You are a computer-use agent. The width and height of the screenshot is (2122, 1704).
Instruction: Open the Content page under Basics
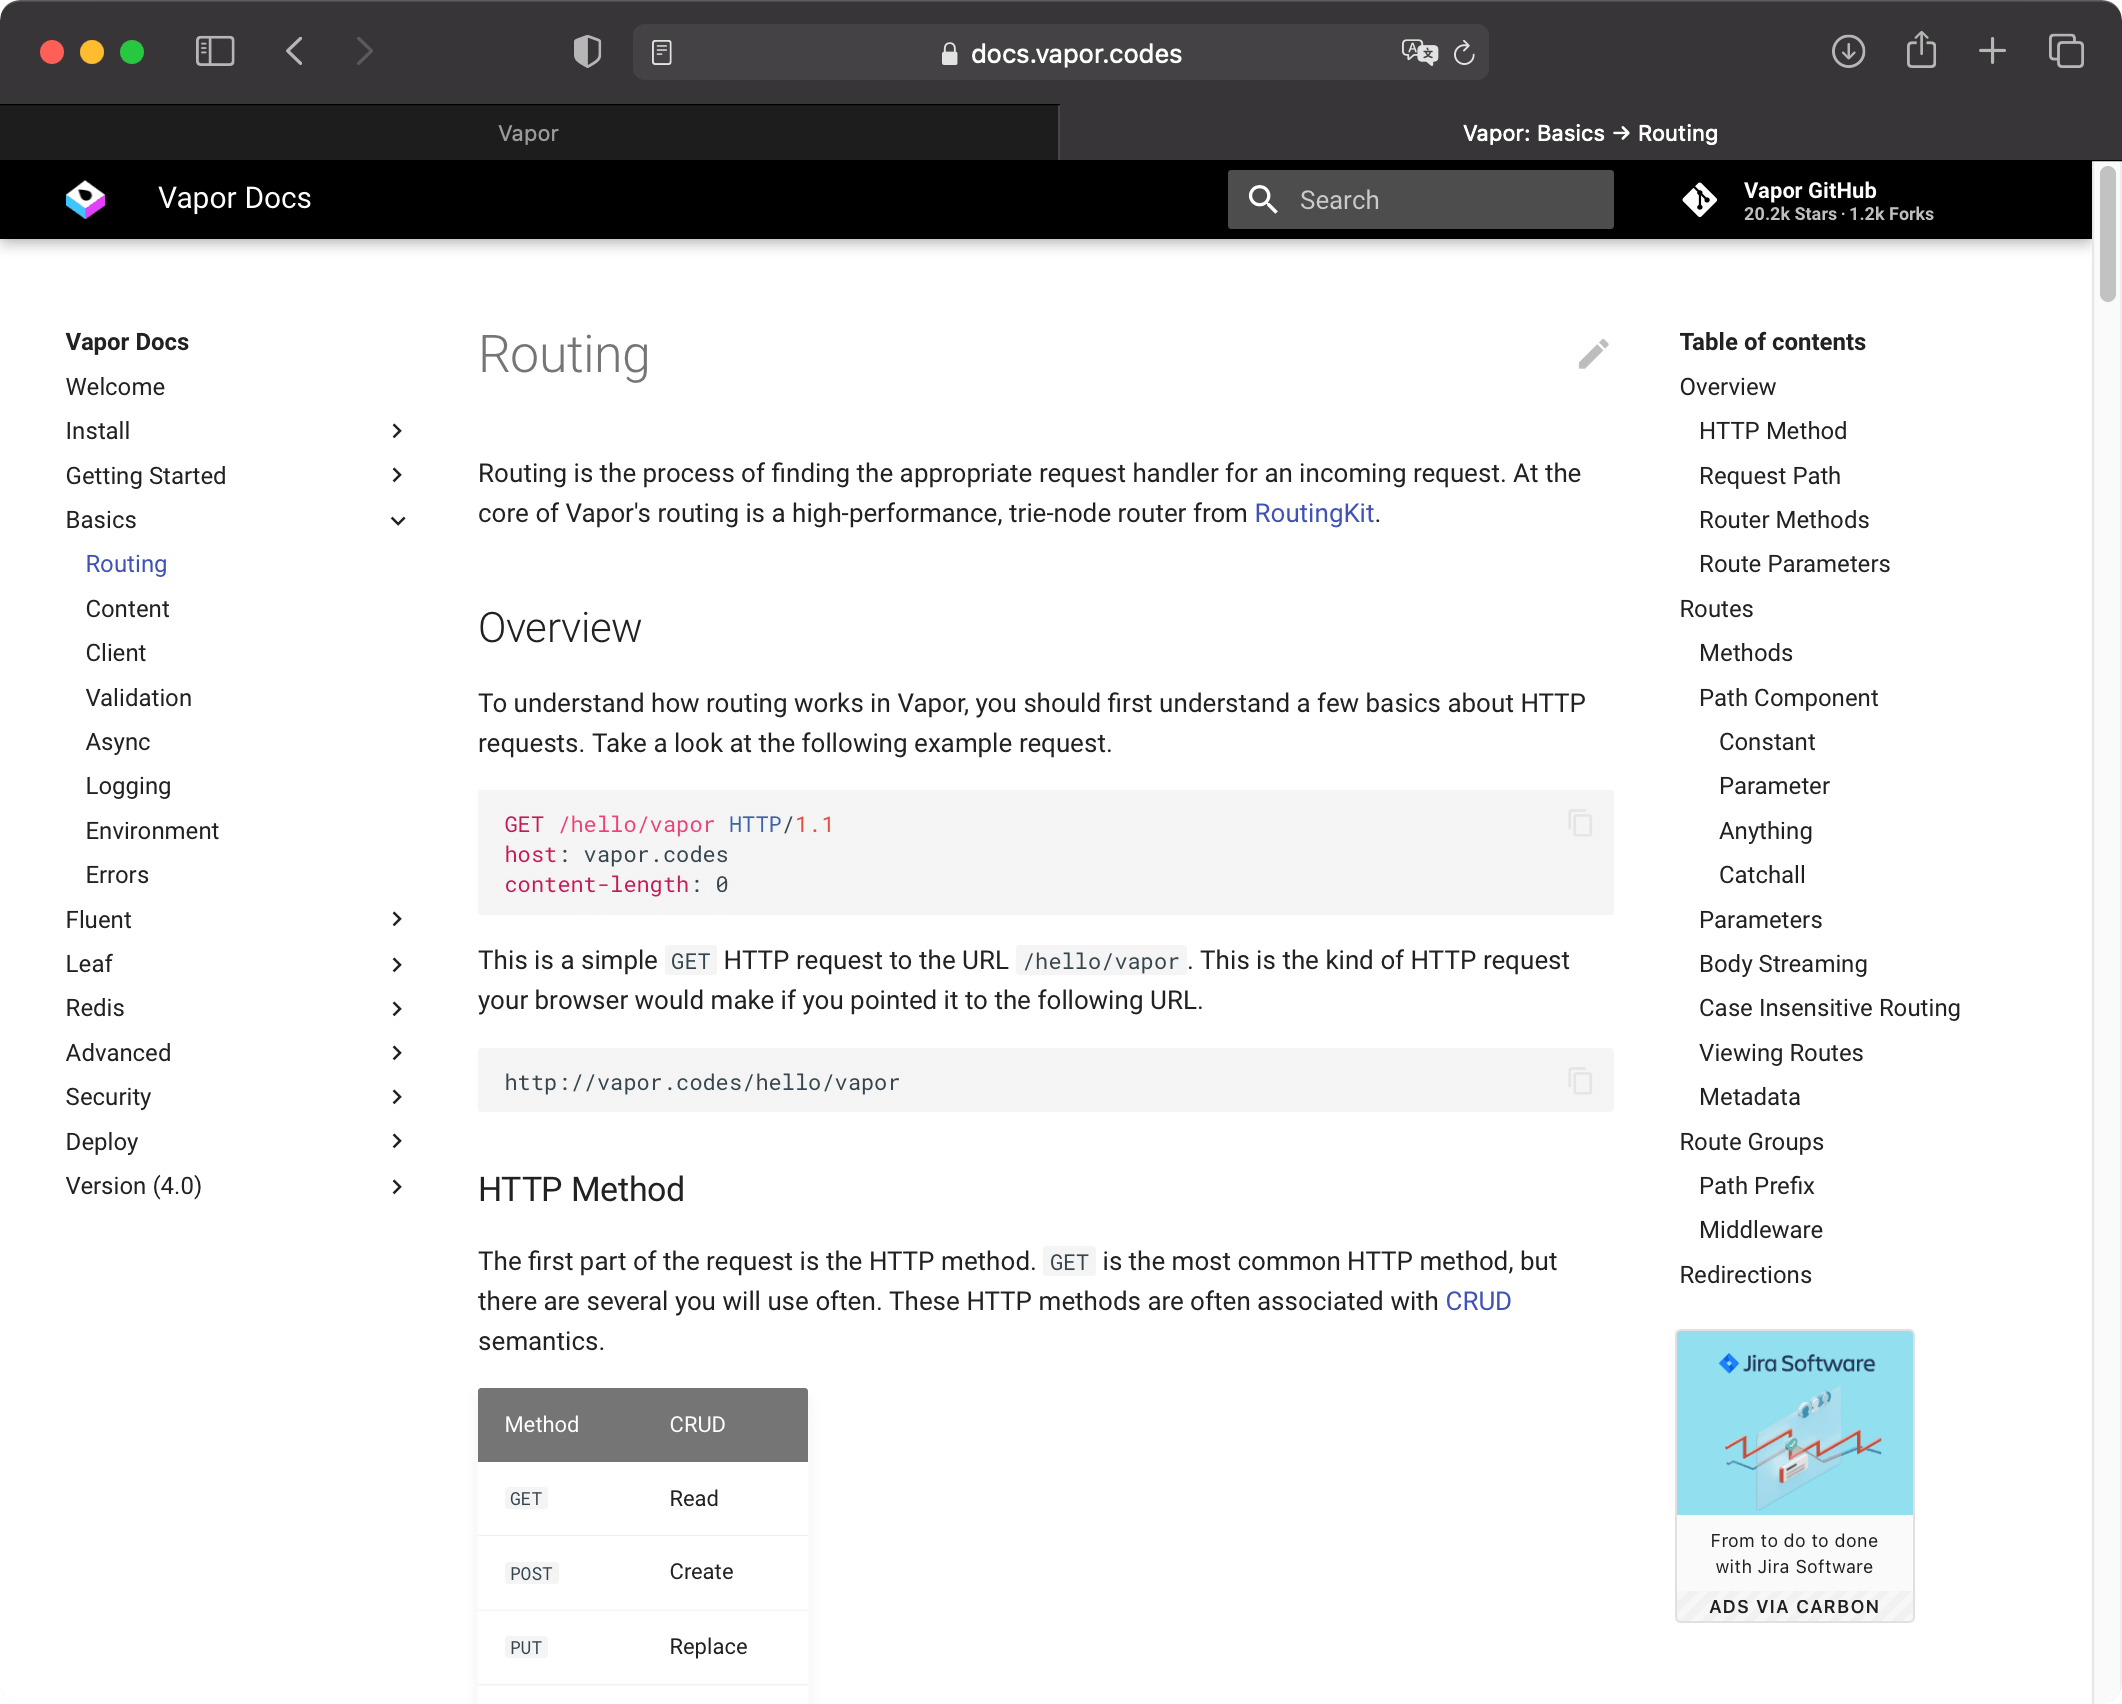pos(127,609)
